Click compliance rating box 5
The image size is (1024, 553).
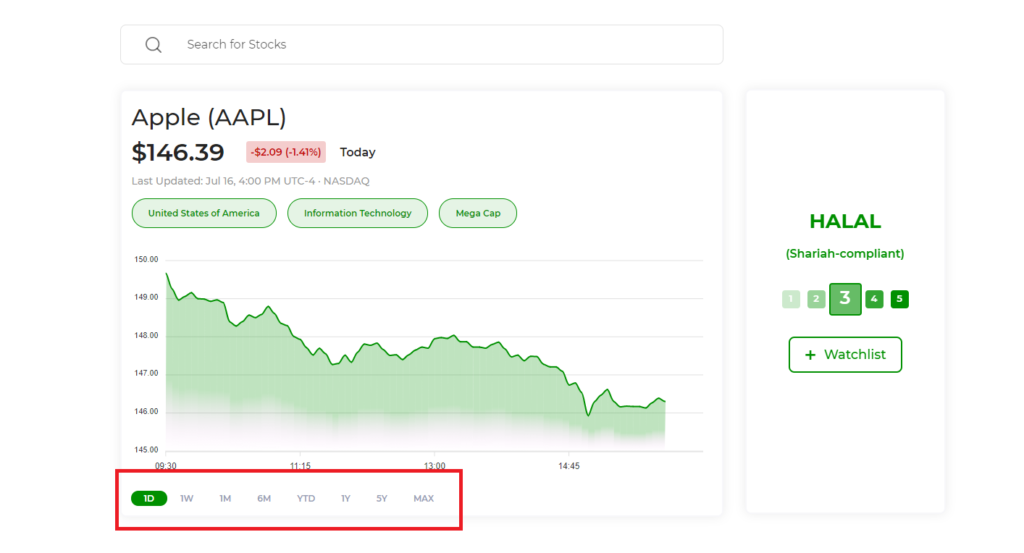click(899, 299)
